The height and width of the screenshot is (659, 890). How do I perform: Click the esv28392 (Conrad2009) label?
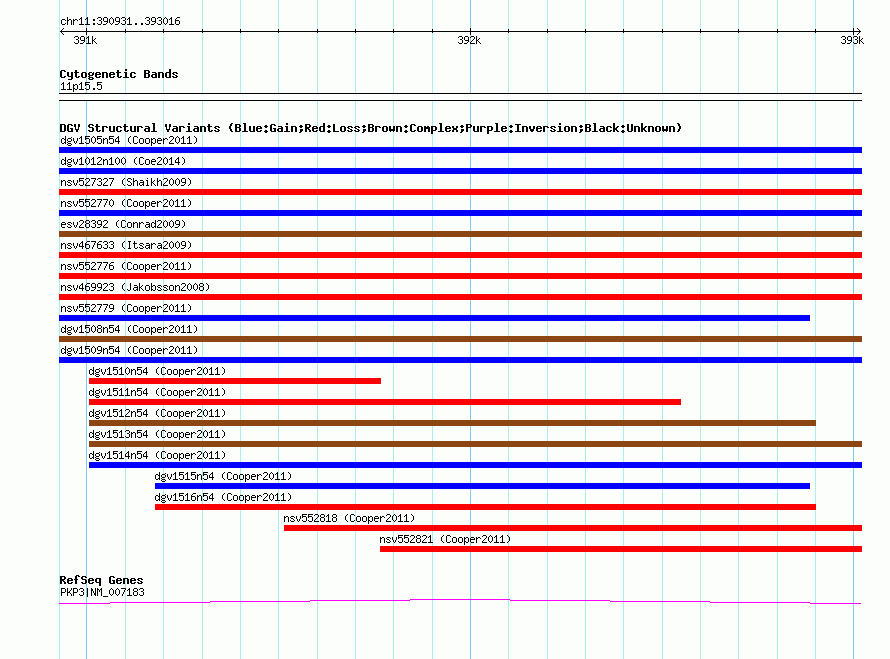click(123, 224)
